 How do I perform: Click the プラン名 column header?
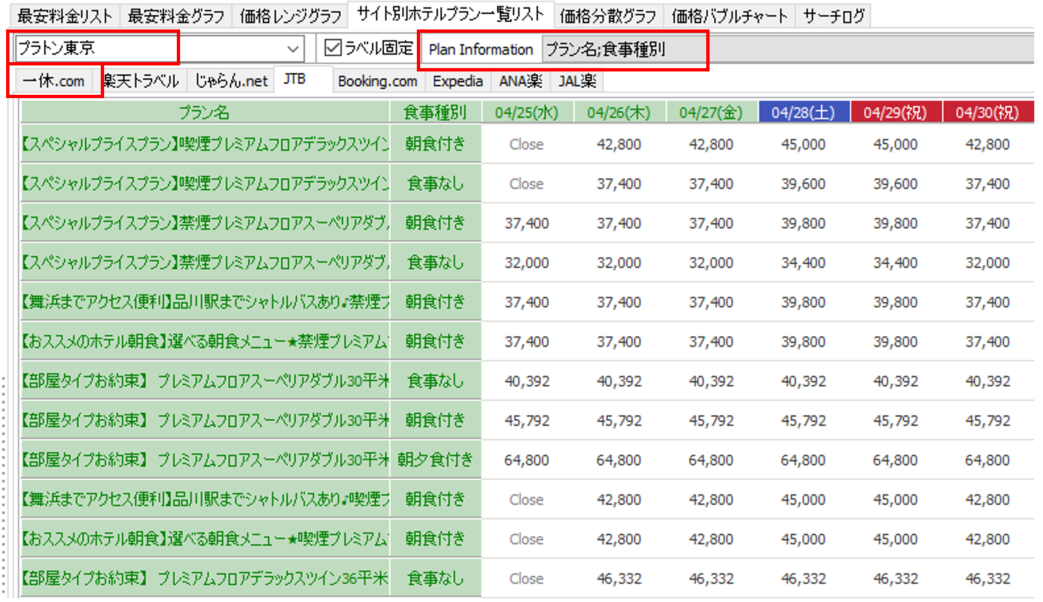pos(204,112)
